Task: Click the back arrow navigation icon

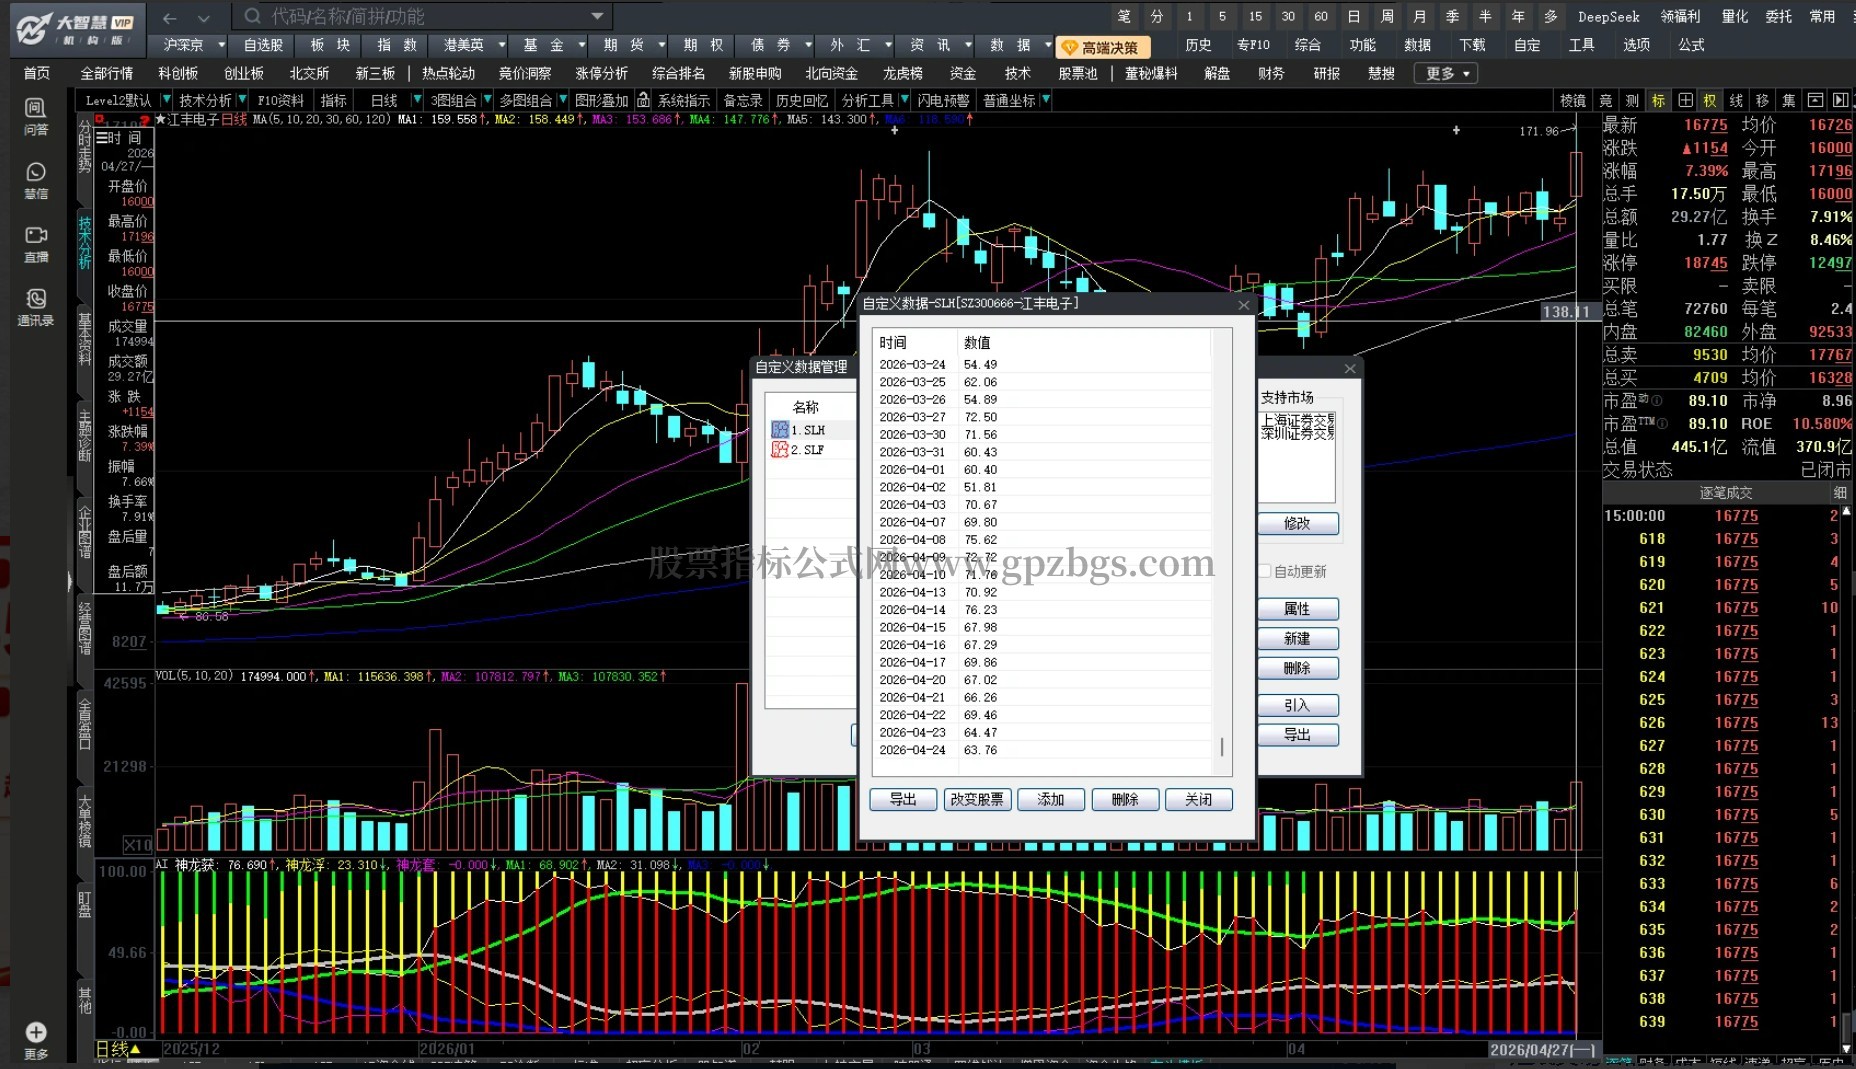Action: point(169,17)
